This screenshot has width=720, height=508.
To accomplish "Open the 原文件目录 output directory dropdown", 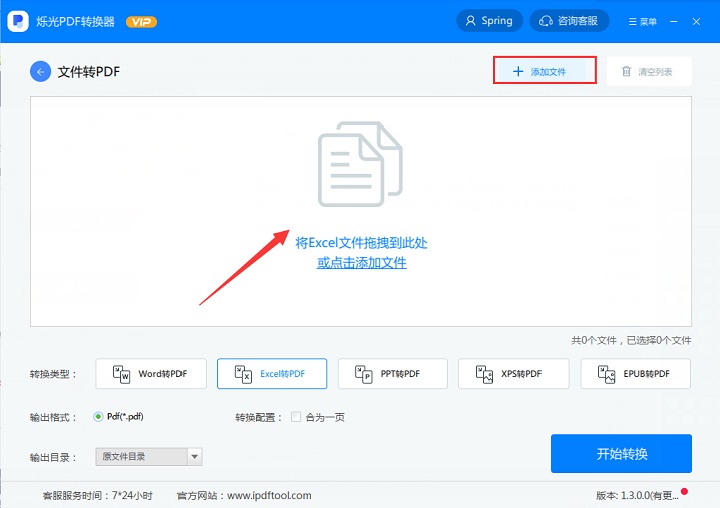I will (149, 457).
